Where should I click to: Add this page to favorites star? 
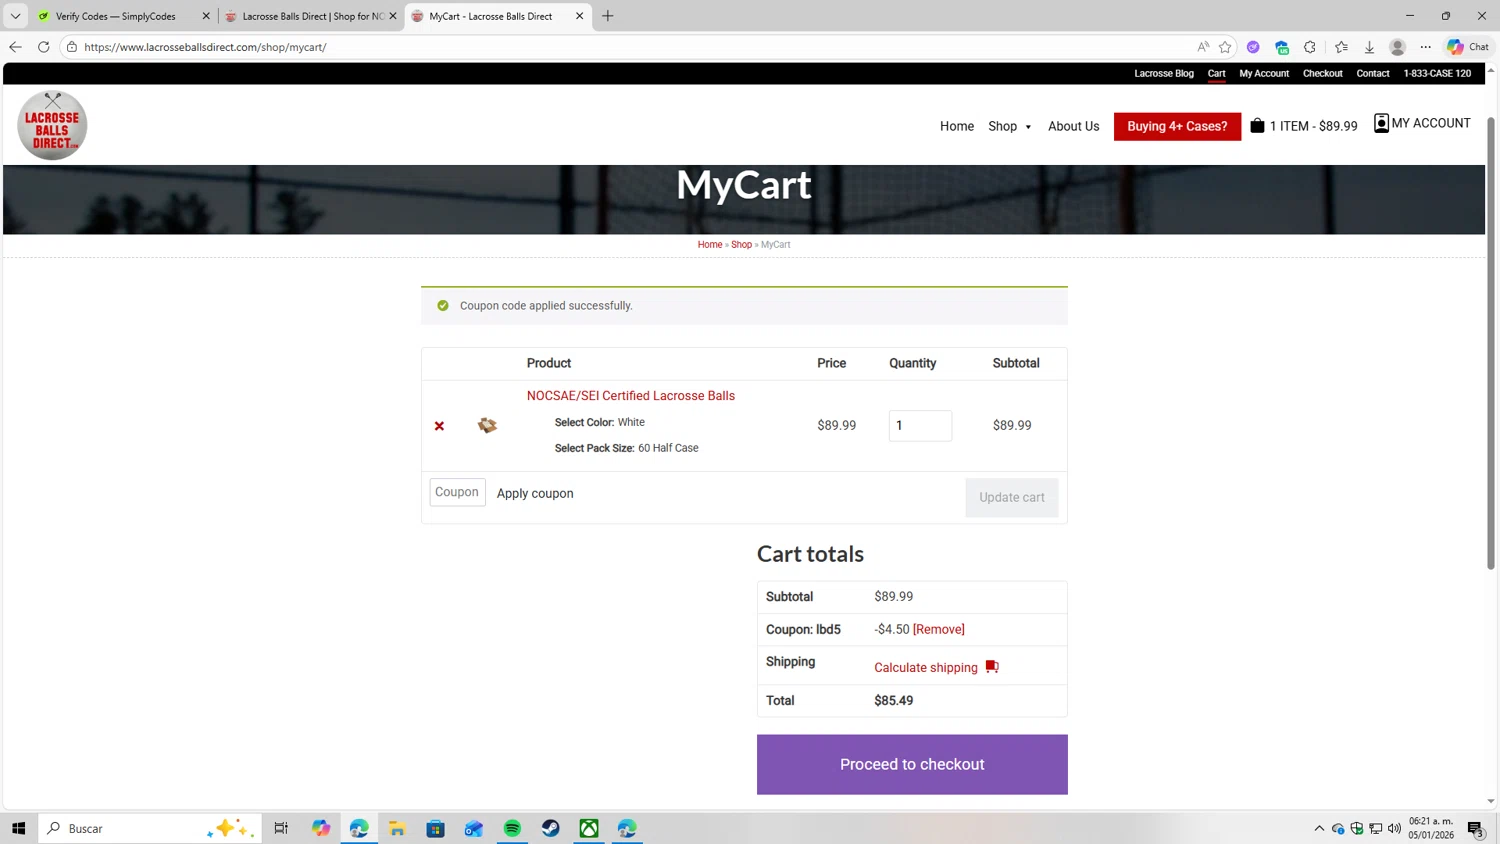[1225, 47]
